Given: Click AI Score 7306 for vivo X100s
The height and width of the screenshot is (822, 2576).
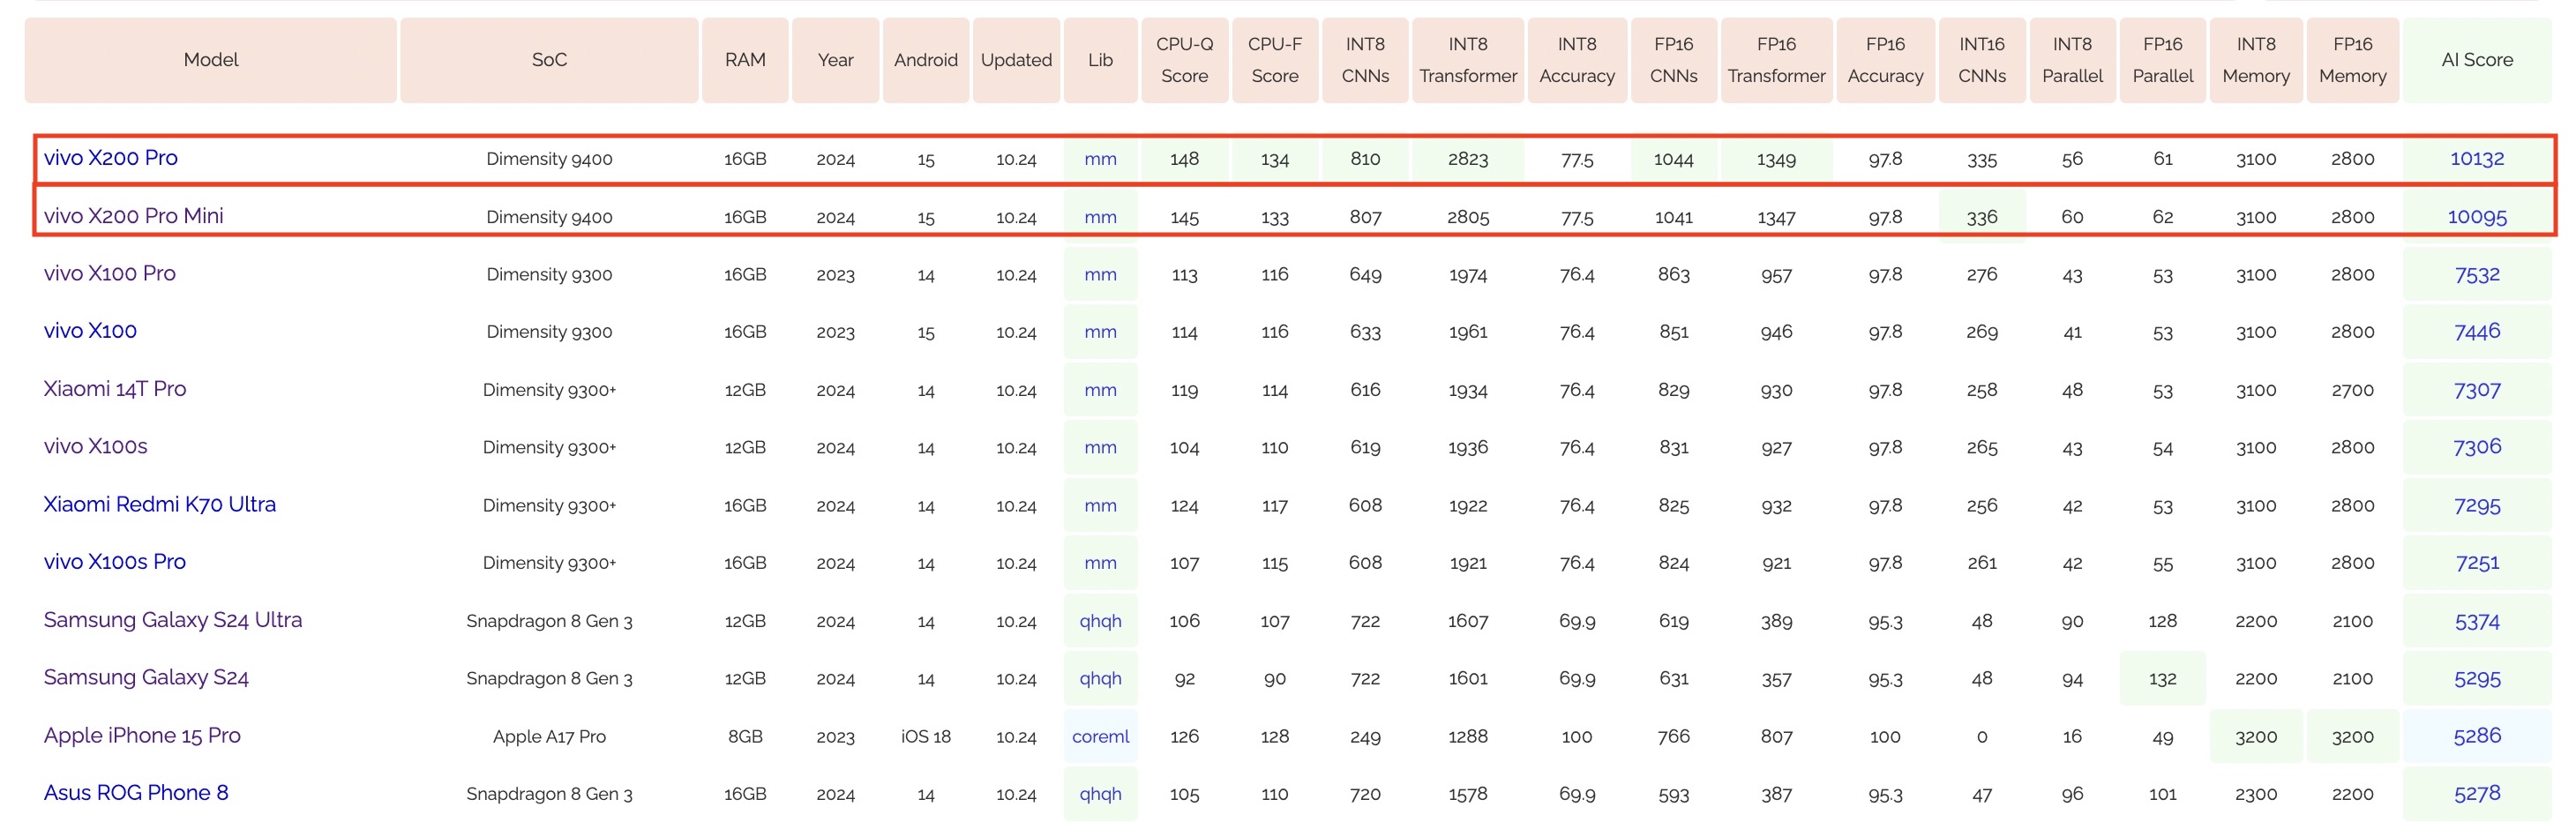Looking at the screenshot, I should (x=2477, y=447).
